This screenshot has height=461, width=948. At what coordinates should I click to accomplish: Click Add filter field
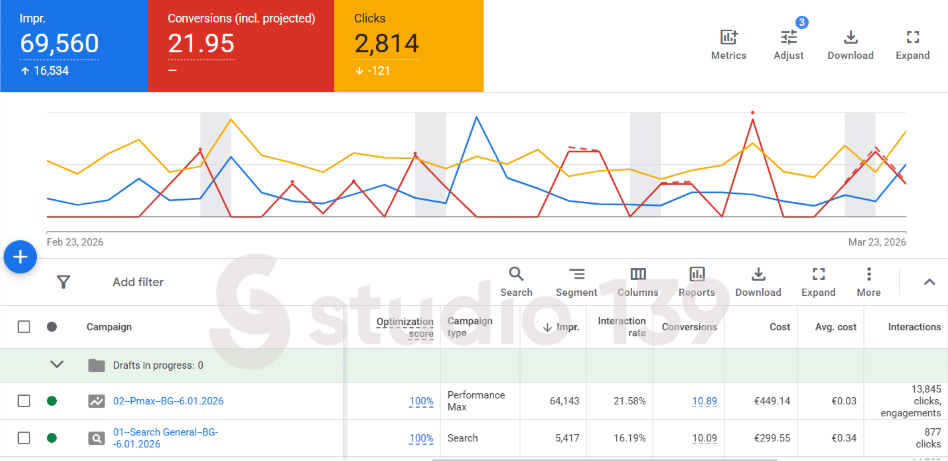[x=138, y=282]
